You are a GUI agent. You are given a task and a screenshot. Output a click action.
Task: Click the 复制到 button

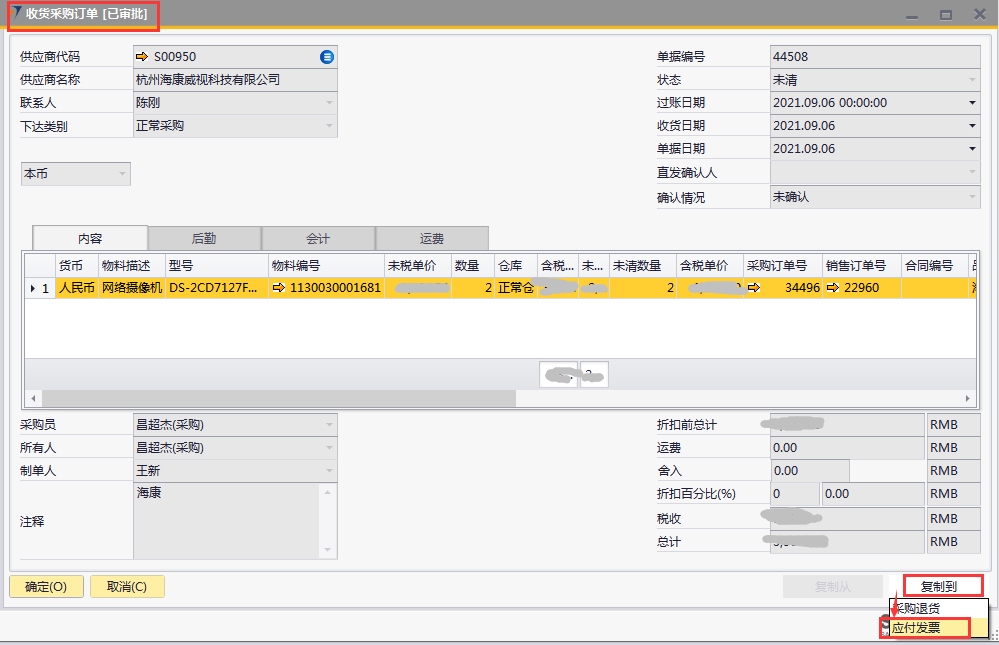(943, 586)
